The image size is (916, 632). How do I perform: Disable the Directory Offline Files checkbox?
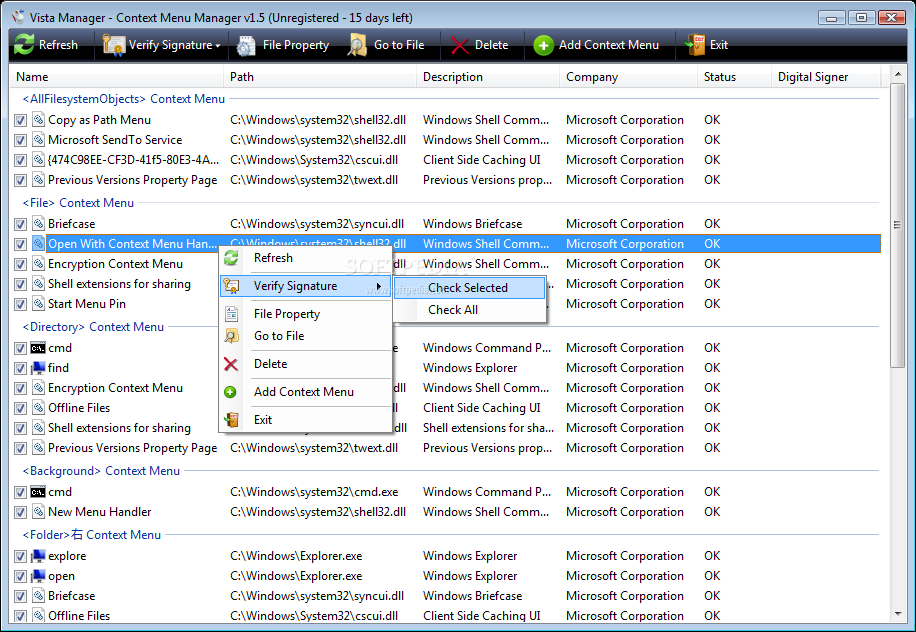(x=20, y=408)
